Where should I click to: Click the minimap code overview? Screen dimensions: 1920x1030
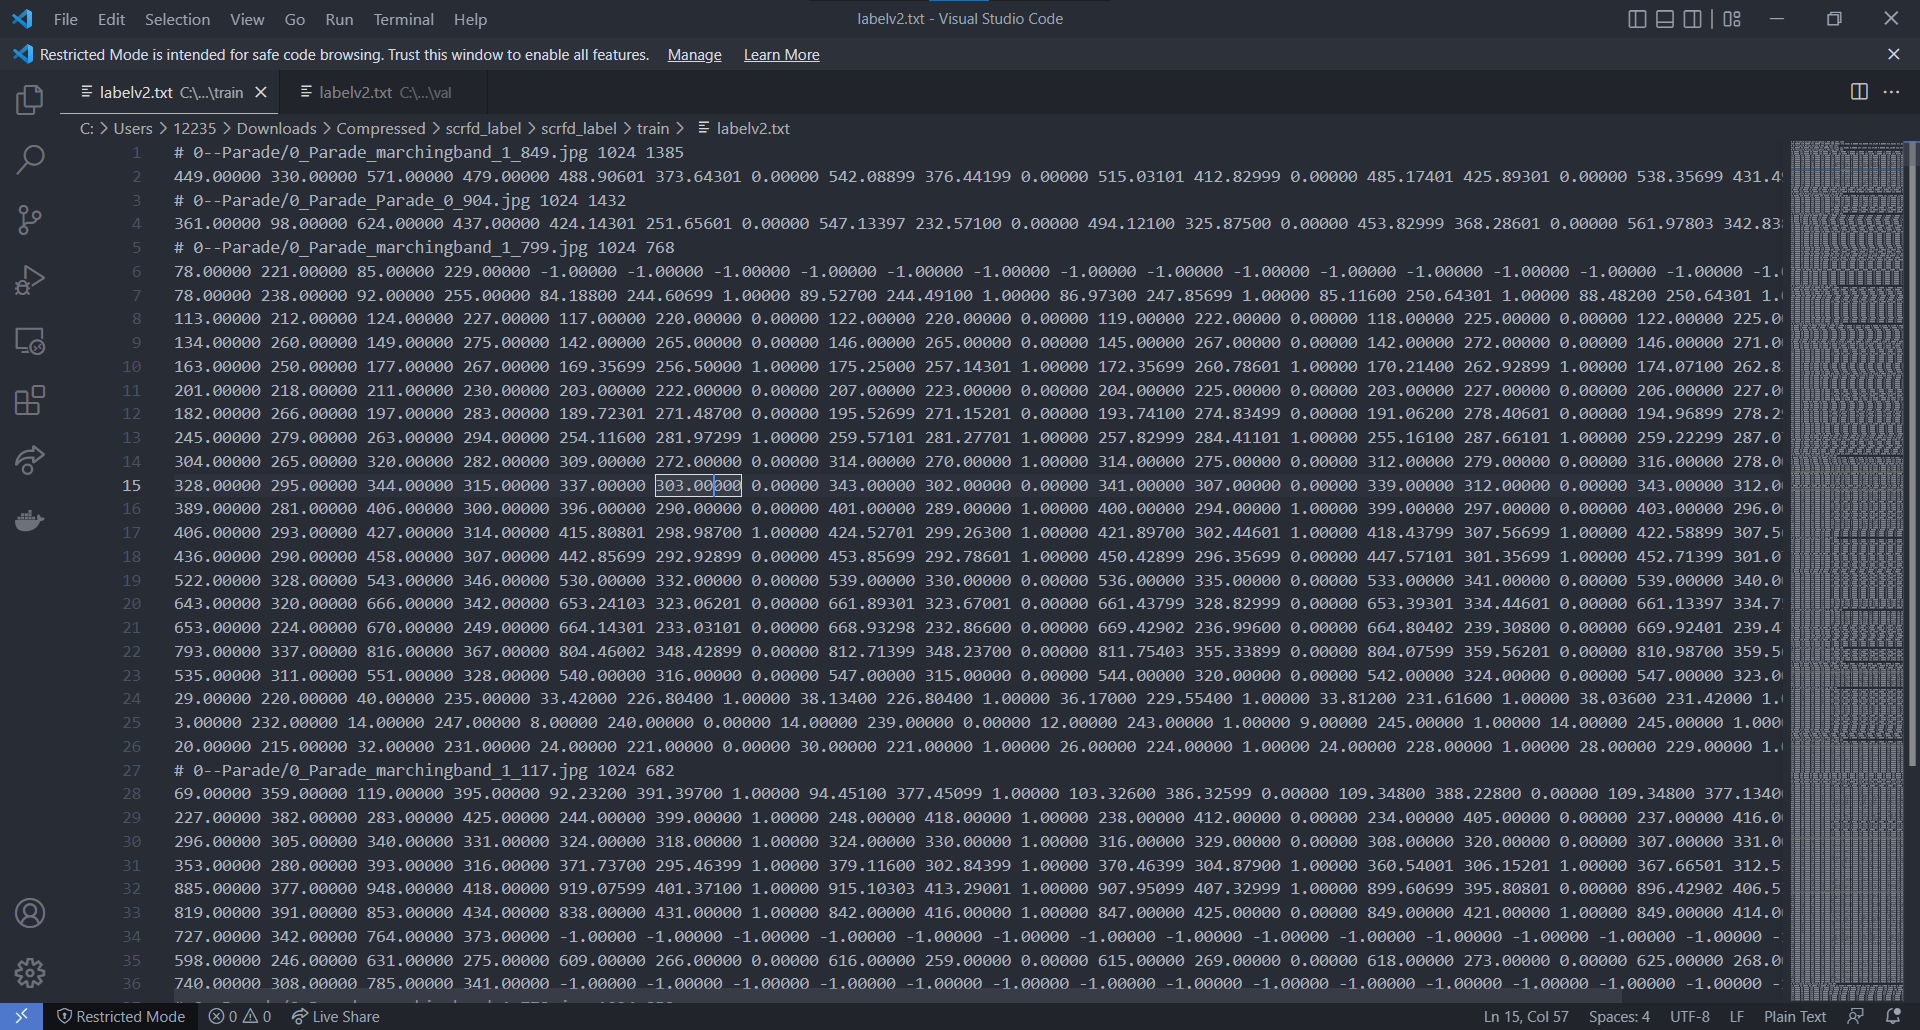click(x=1847, y=570)
